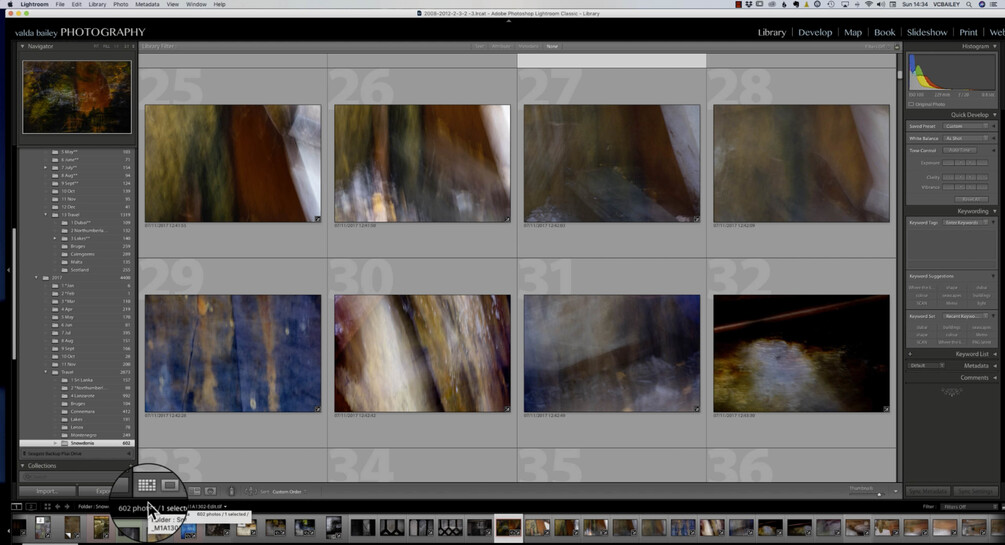Hide the top module panel with the arrow
1005x545 pixels.
(509, 21)
